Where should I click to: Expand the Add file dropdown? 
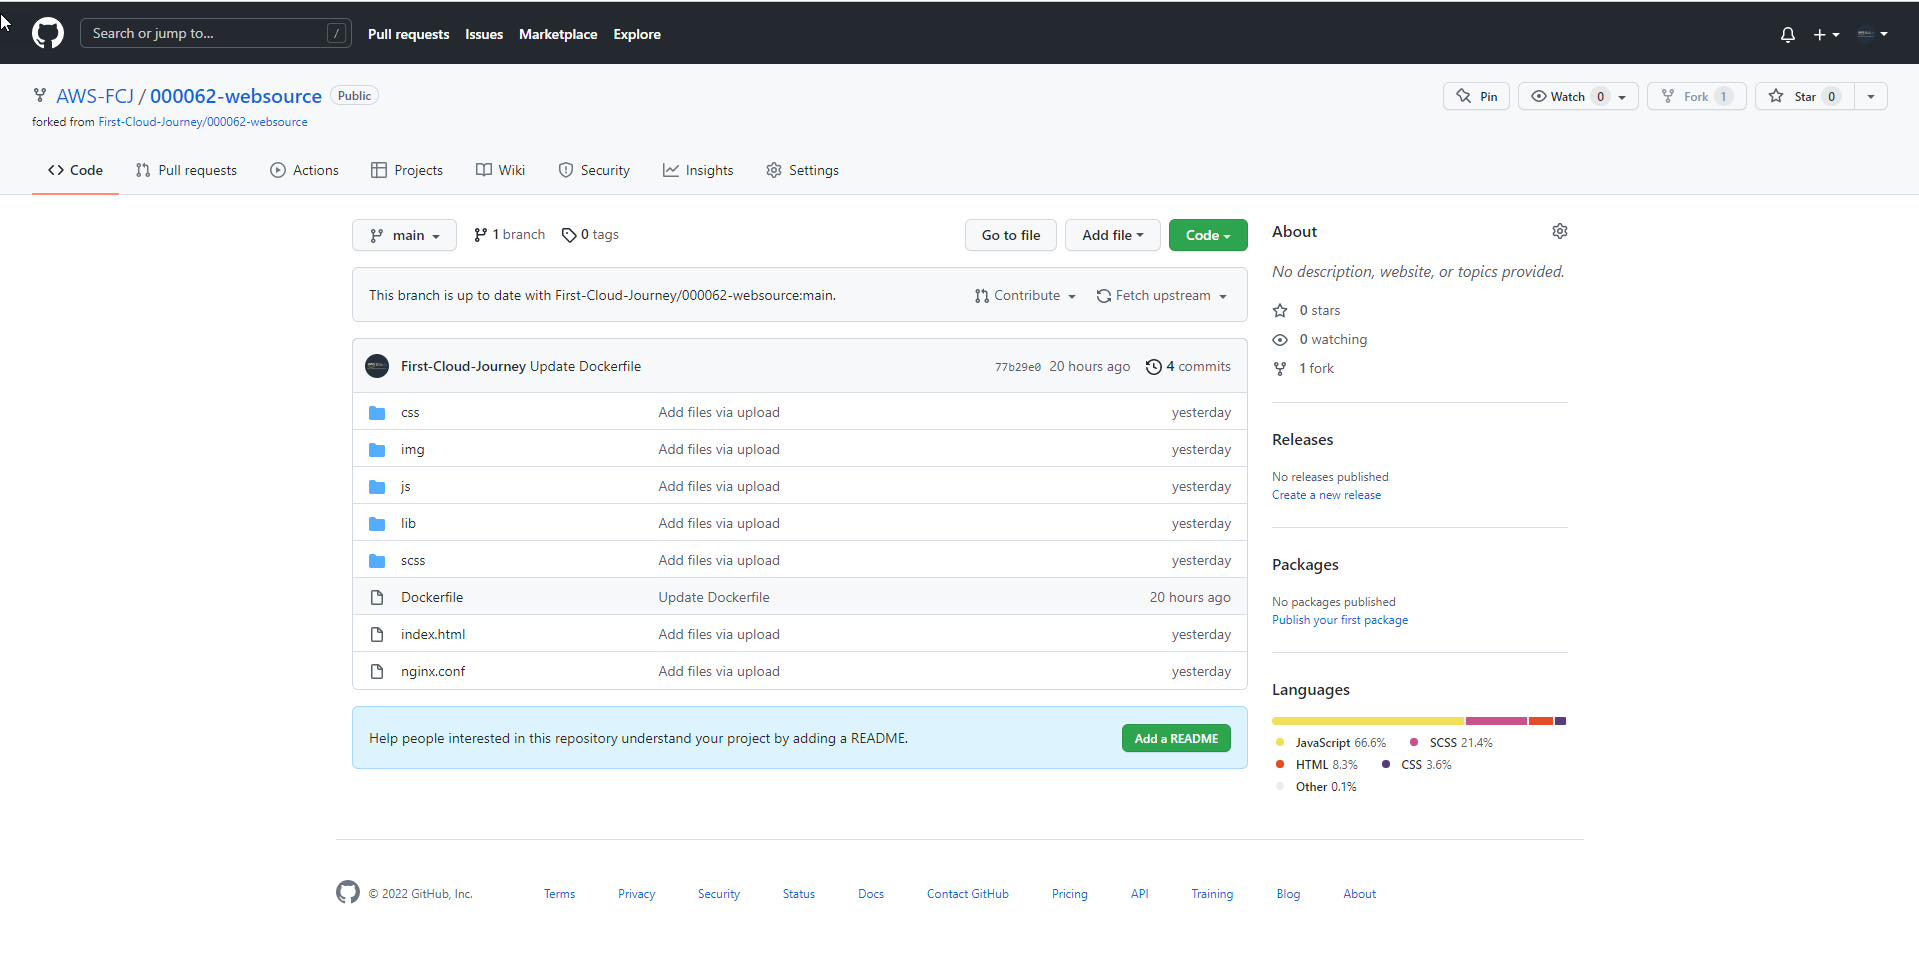point(1112,235)
